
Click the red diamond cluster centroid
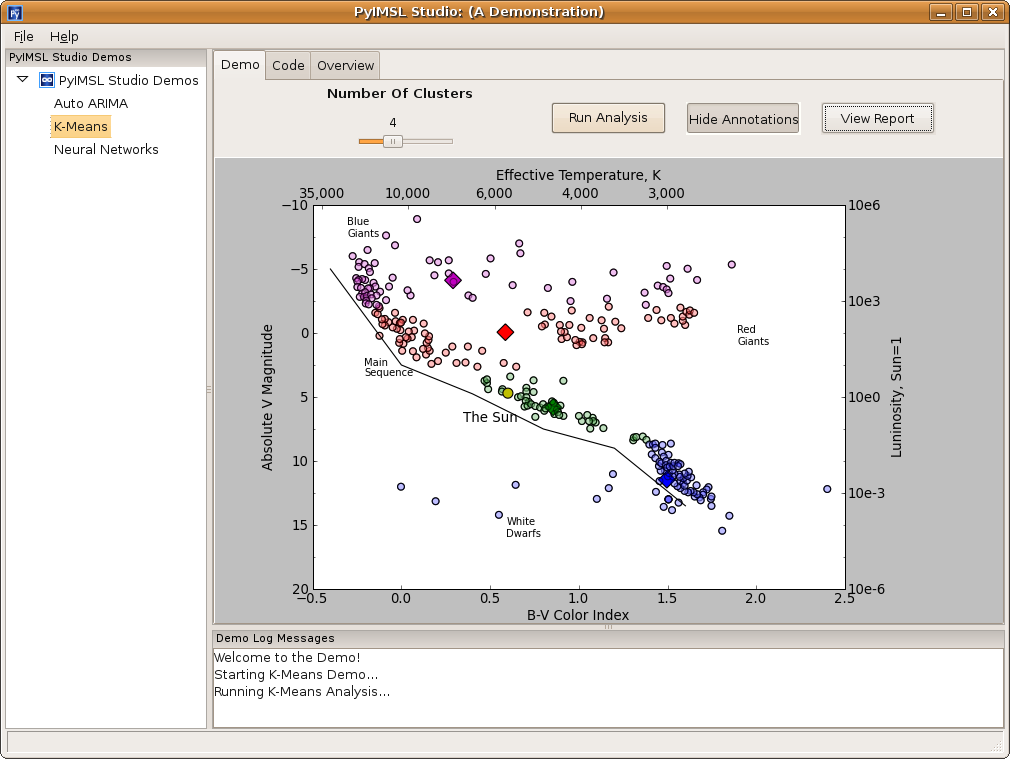point(506,332)
